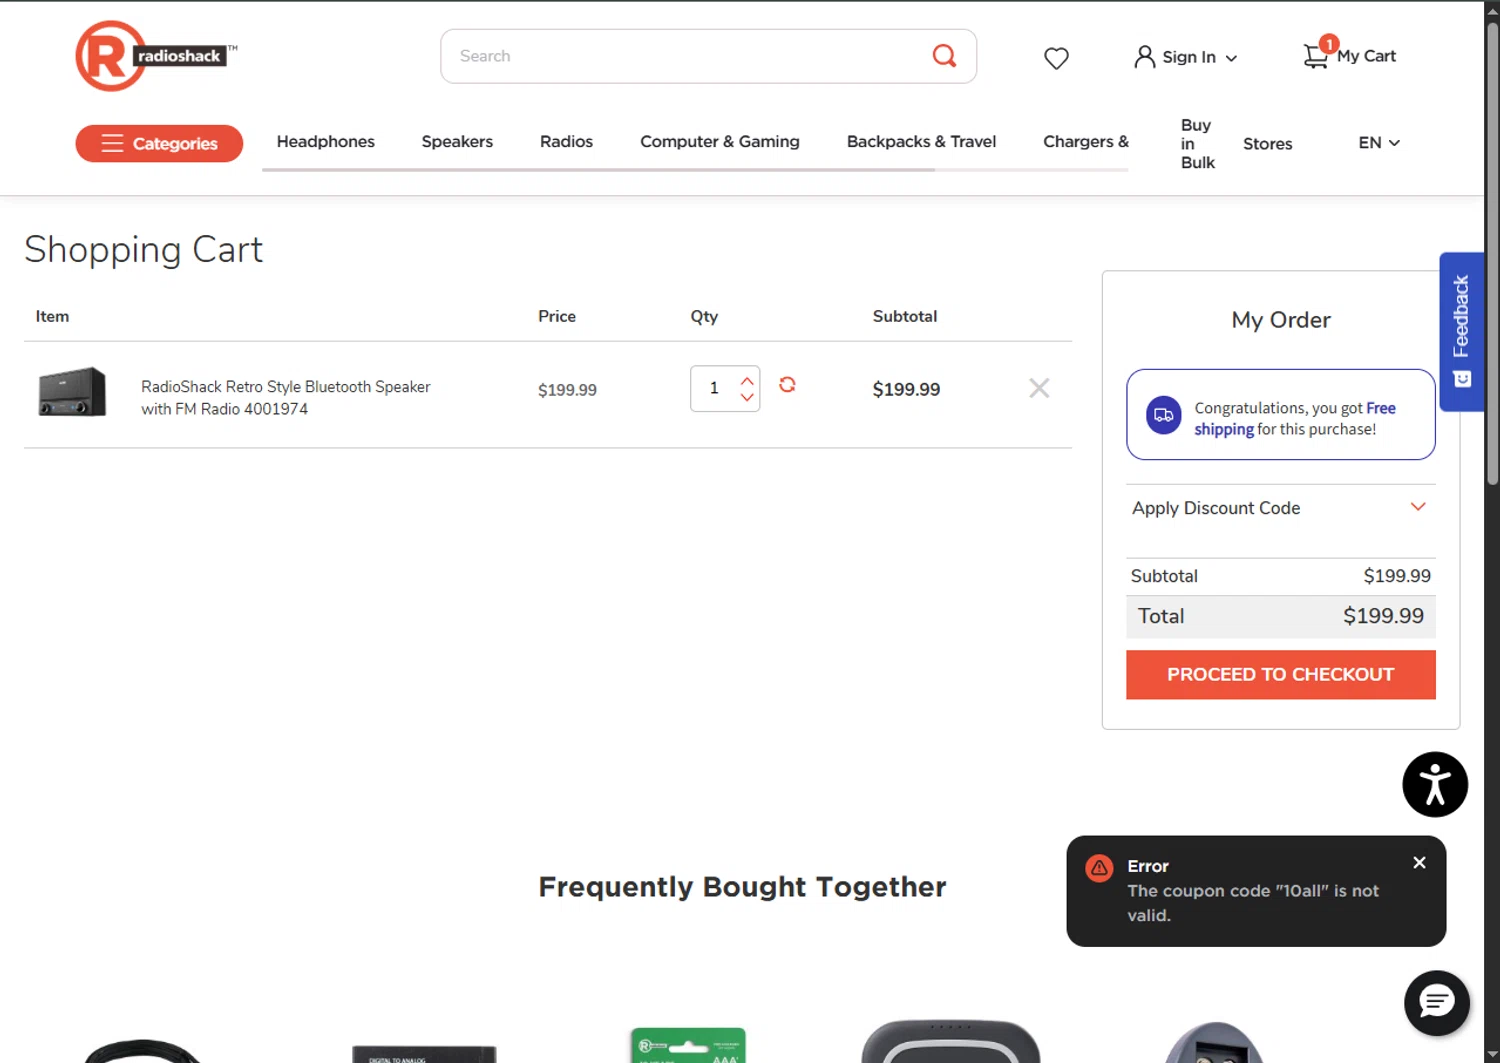
Task: Open the Categories menu button
Action: point(159,143)
